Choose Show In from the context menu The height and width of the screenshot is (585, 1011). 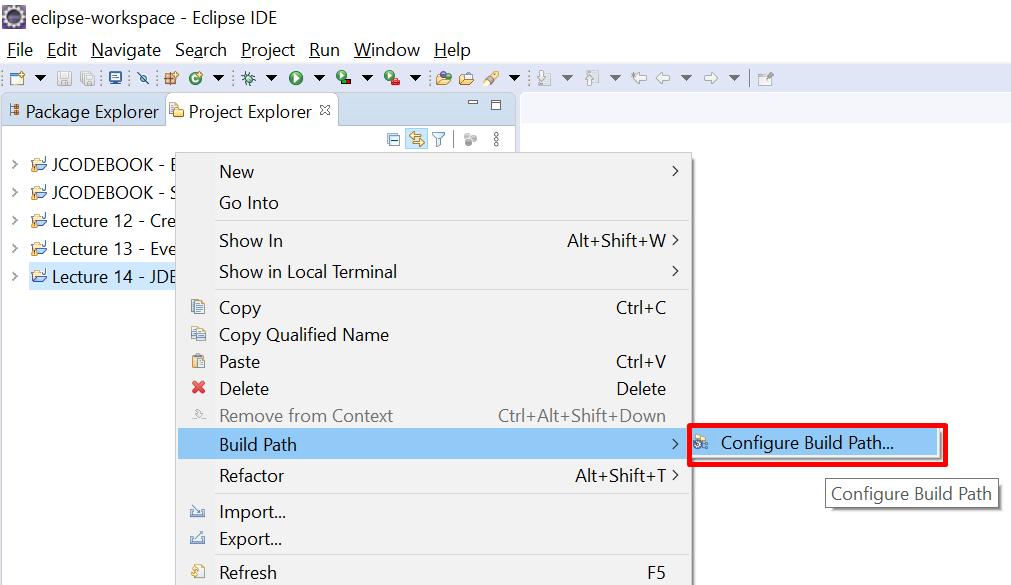[x=434, y=241]
